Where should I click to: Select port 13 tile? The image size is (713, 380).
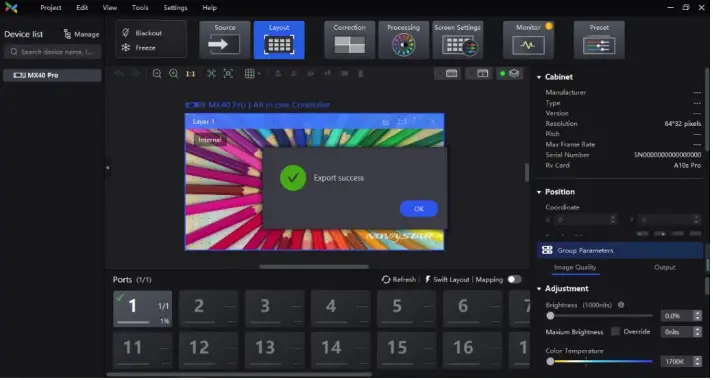click(x=276, y=351)
